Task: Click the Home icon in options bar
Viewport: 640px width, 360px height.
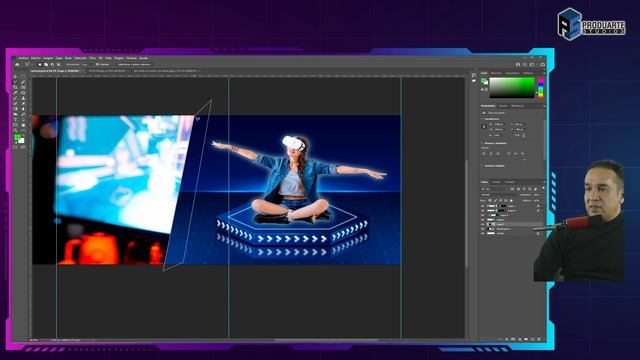Action: click(17, 64)
